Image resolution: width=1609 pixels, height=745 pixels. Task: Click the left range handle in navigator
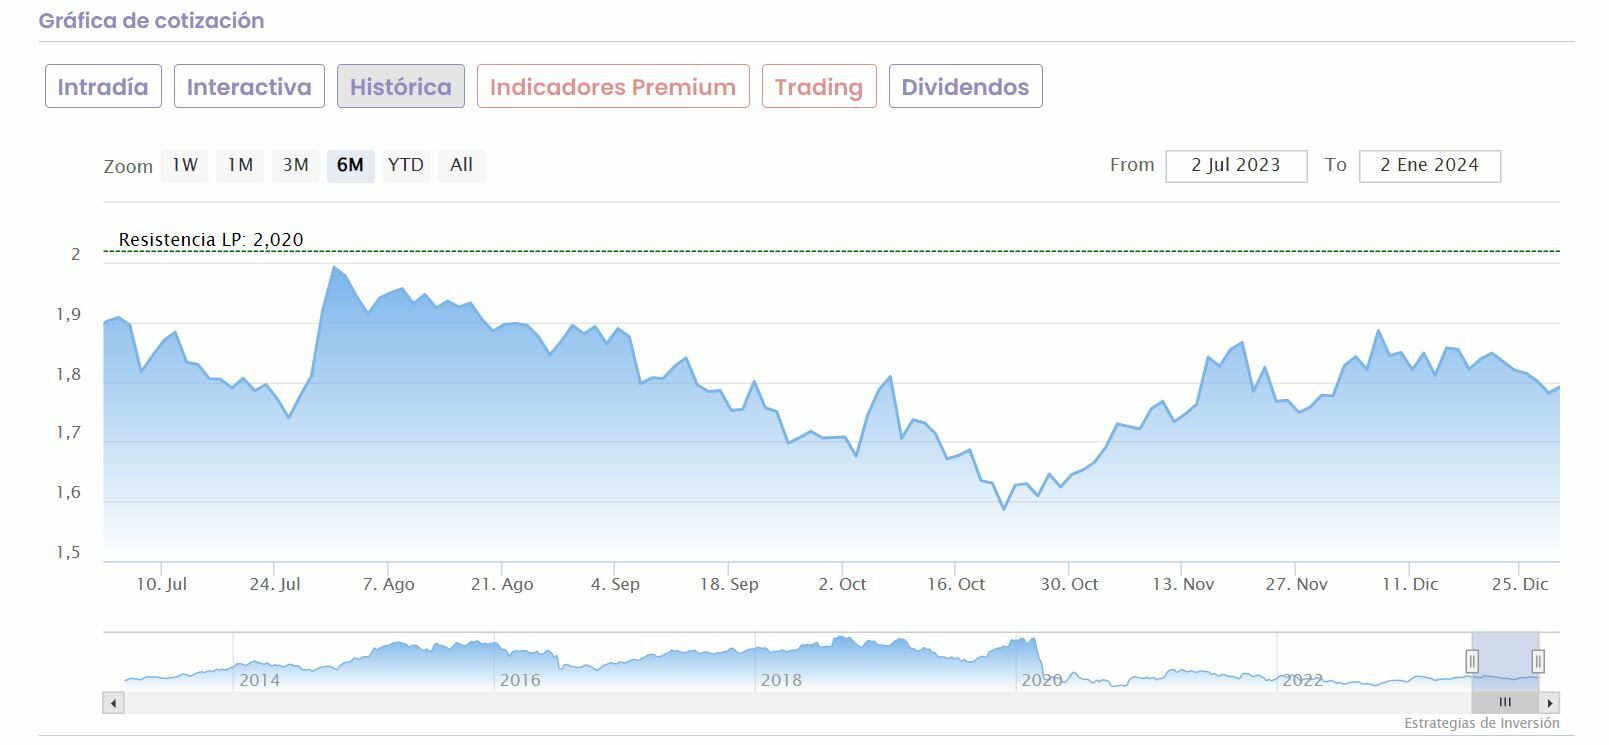click(1472, 661)
